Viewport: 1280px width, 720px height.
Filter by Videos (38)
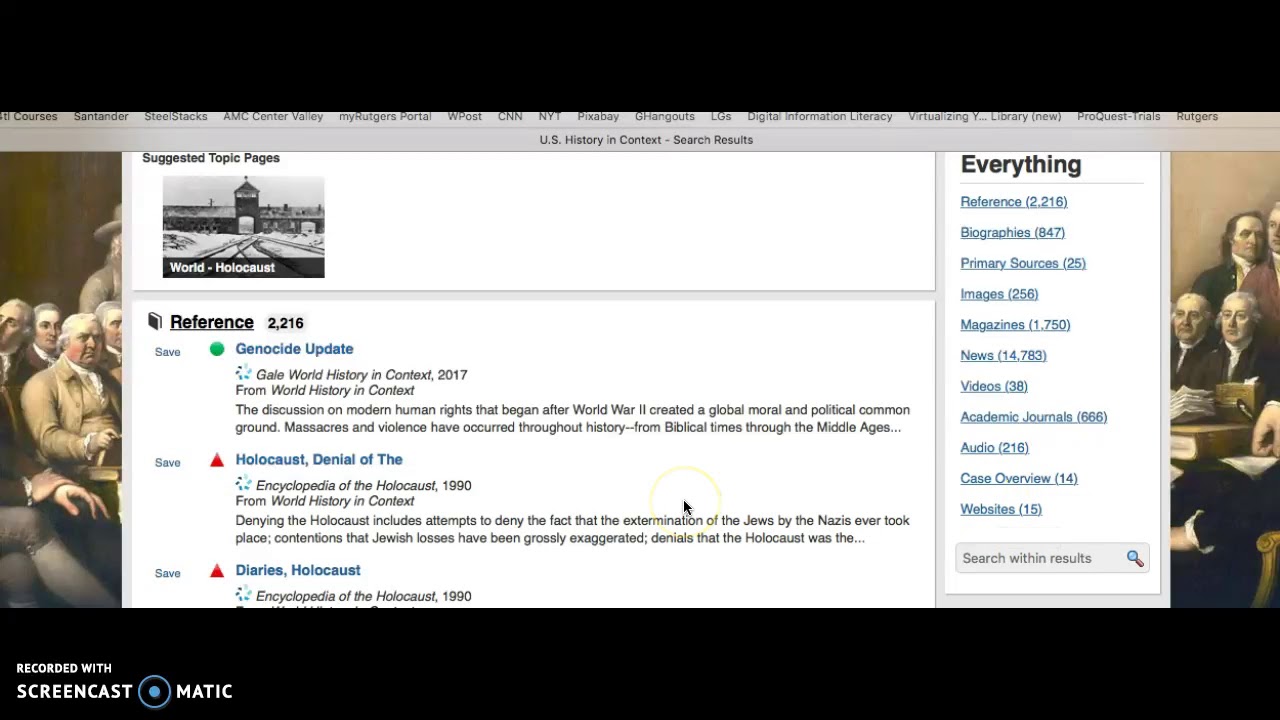point(993,386)
